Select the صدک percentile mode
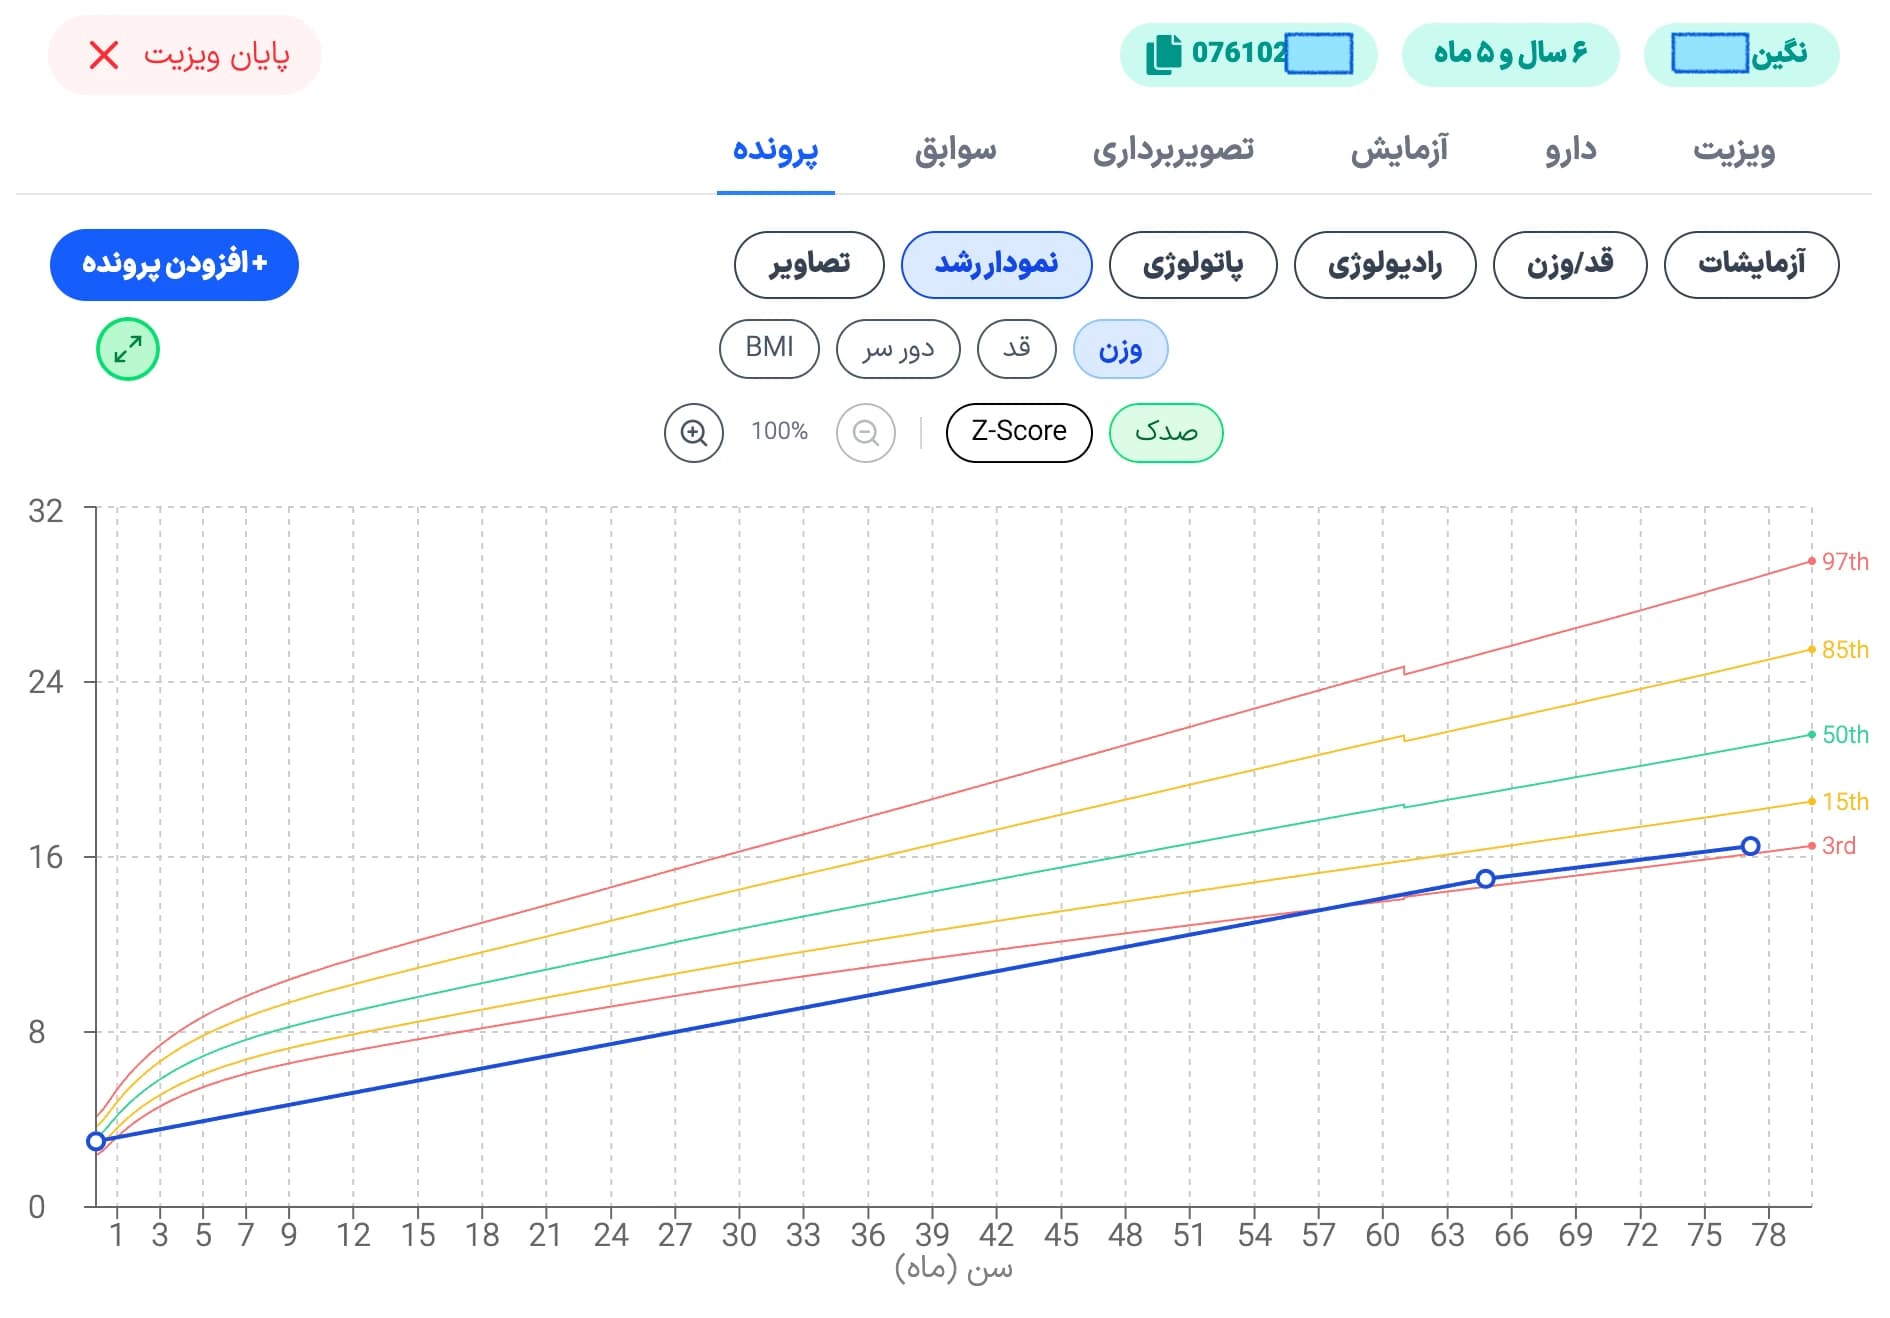Image resolution: width=1890 pixels, height=1318 pixels. coord(1166,432)
